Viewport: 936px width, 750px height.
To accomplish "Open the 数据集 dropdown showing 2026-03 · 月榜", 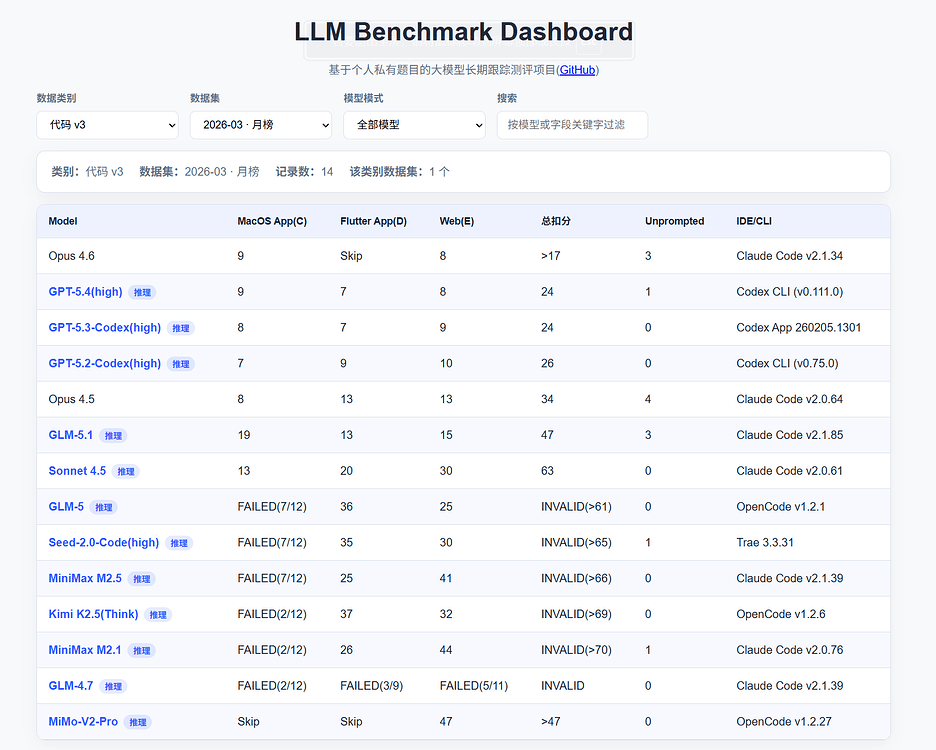I will [x=261, y=125].
